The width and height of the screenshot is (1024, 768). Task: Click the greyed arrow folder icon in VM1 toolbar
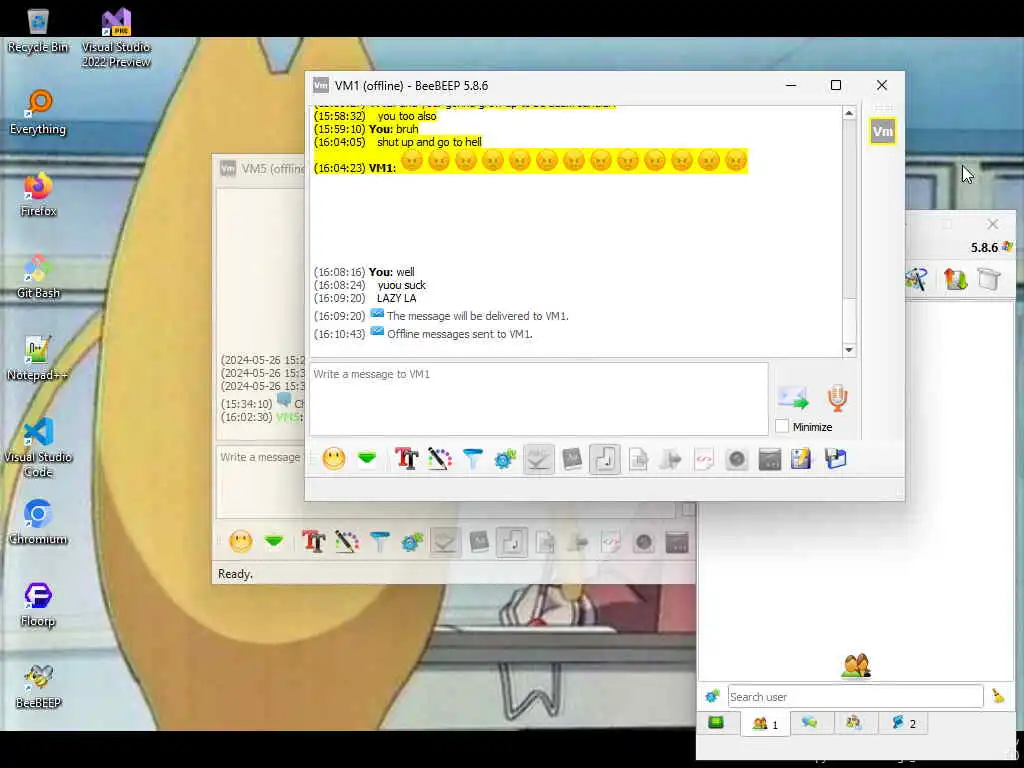pos(671,458)
